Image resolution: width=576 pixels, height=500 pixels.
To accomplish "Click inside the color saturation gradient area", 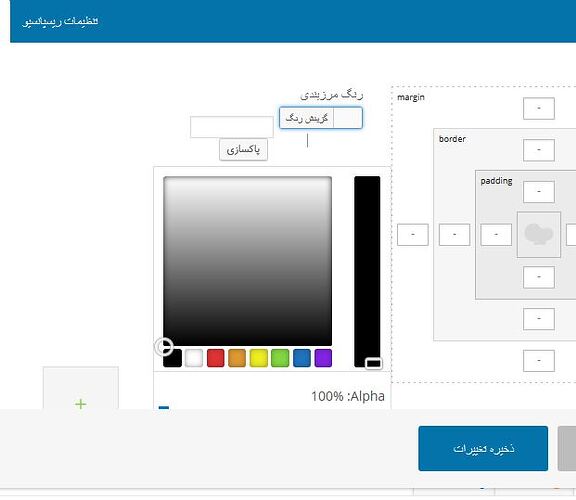I will (248, 261).
